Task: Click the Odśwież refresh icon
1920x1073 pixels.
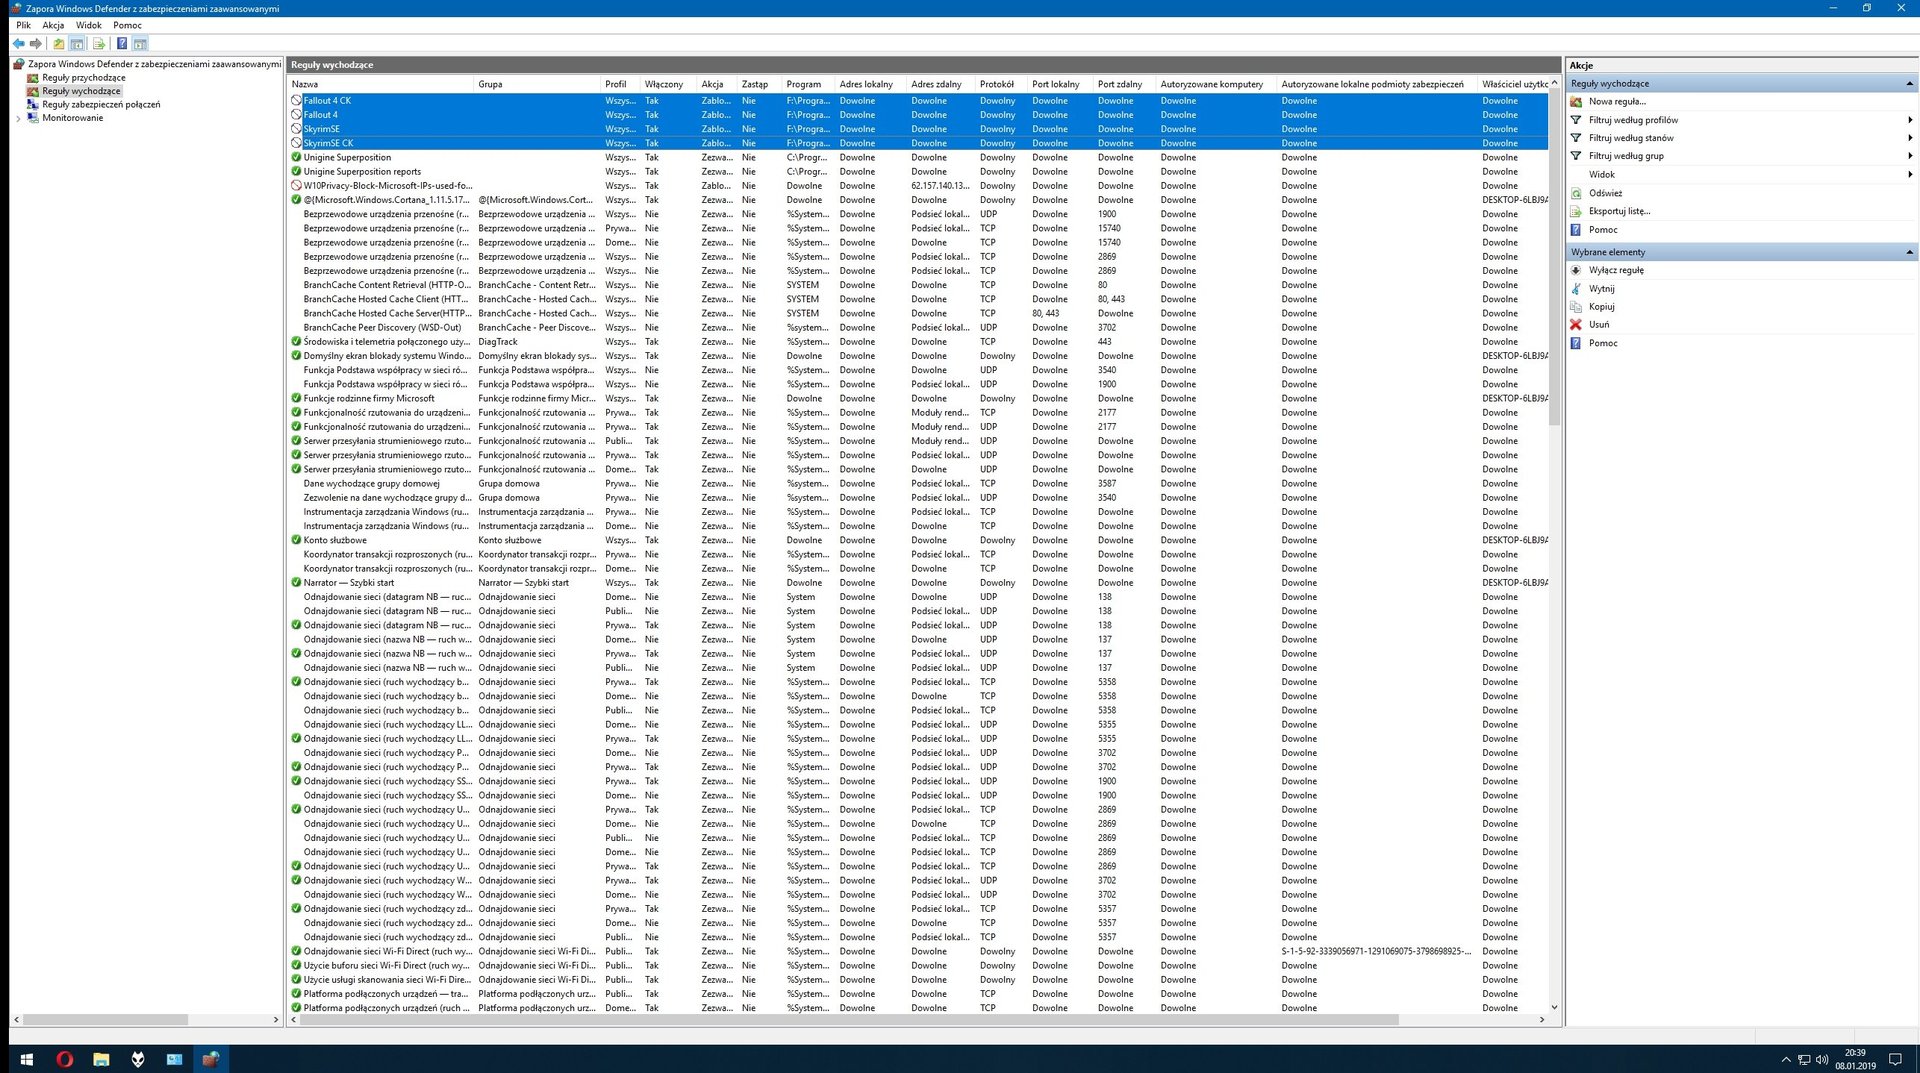Action: [1576, 194]
